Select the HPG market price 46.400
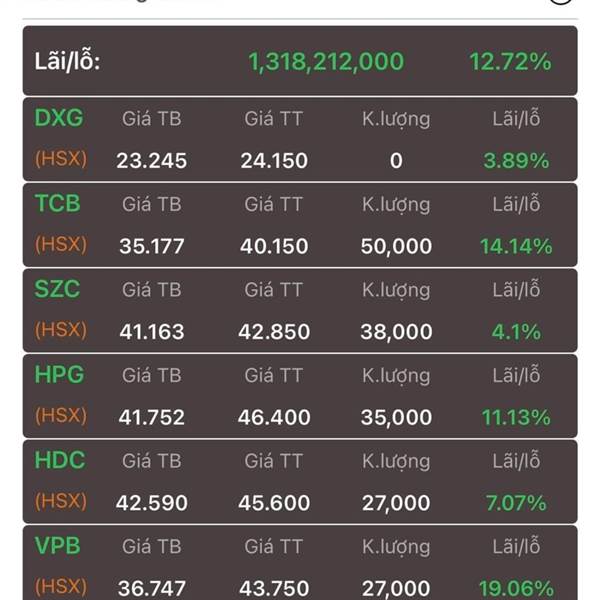 (x=274, y=417)
